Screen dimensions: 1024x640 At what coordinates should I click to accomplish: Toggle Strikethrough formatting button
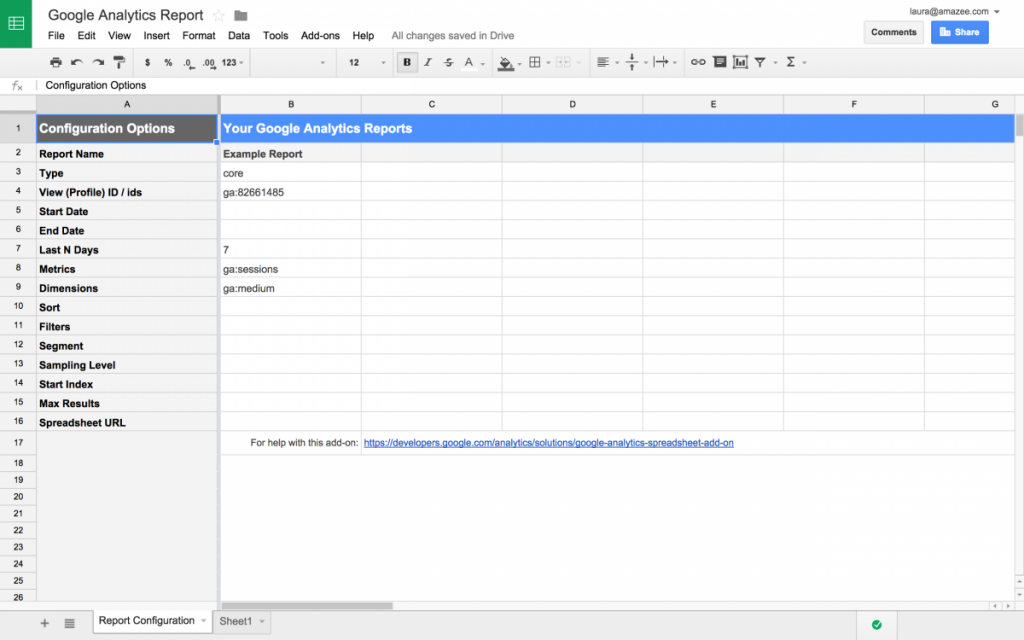click(x=449, y=62)
